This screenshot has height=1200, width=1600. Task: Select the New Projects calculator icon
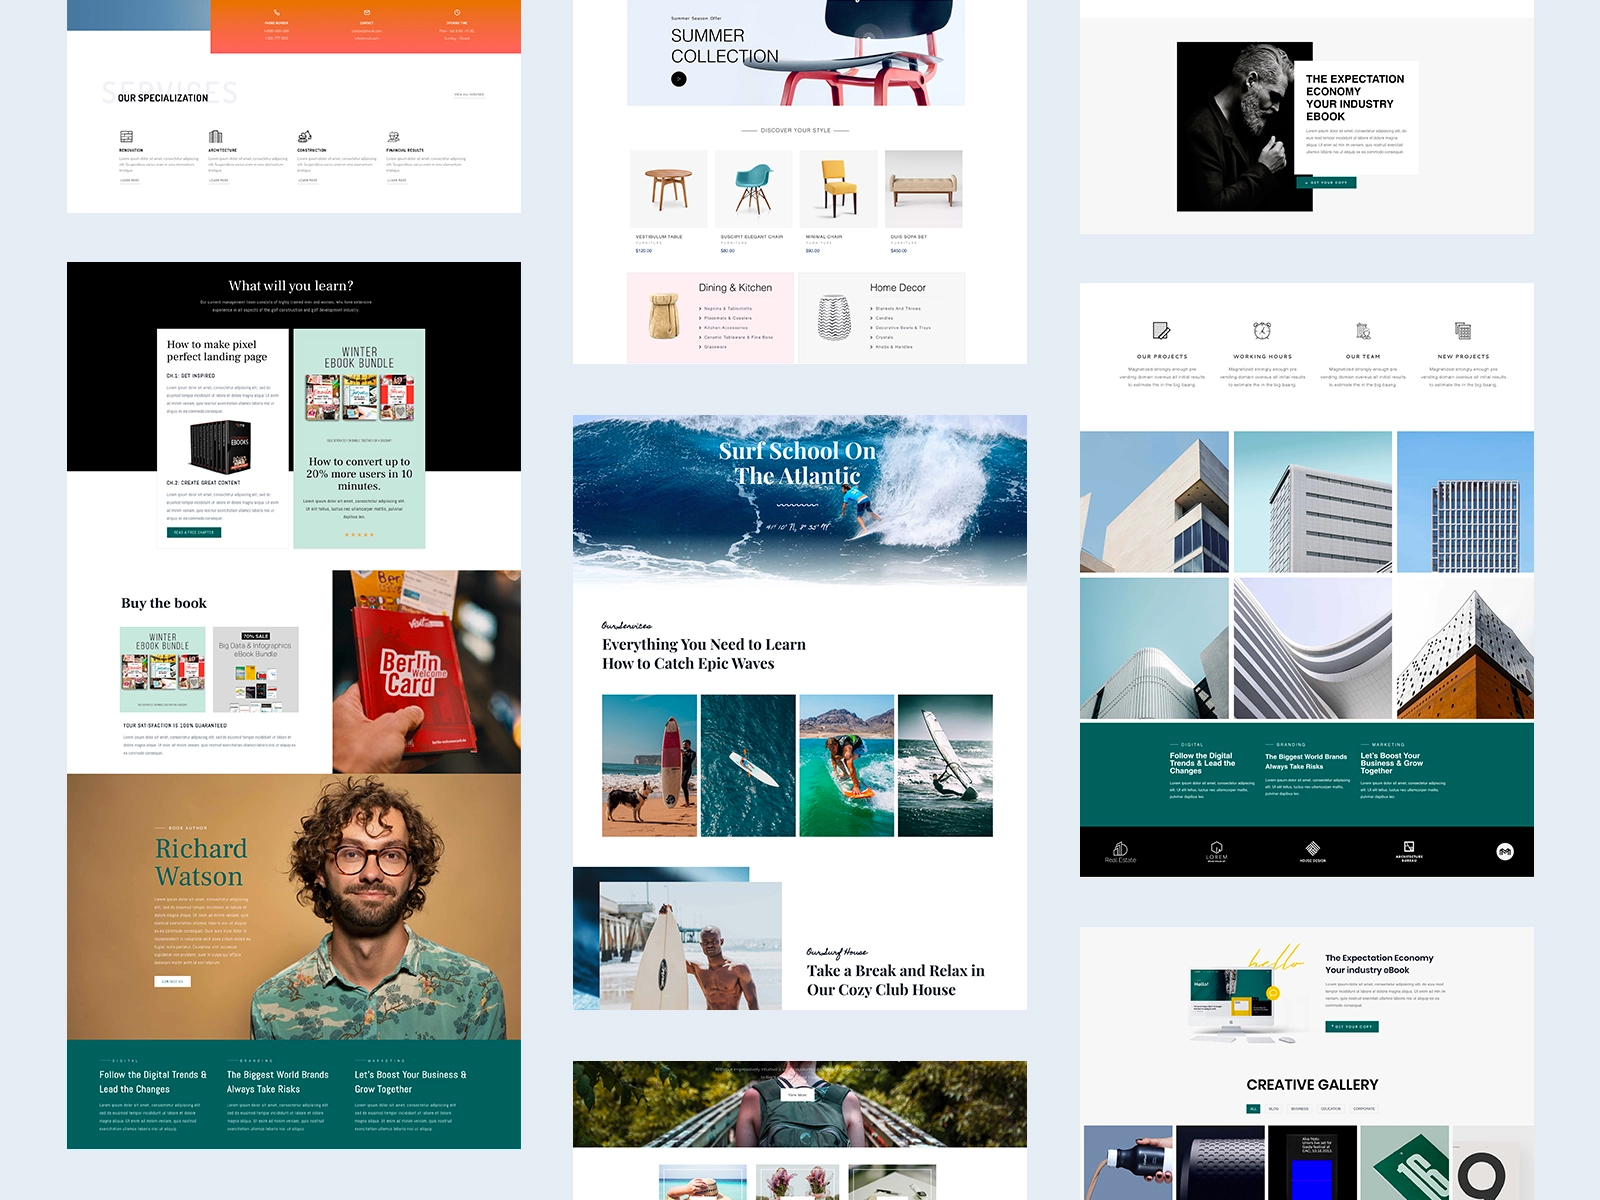click(x=1463, y=331)
